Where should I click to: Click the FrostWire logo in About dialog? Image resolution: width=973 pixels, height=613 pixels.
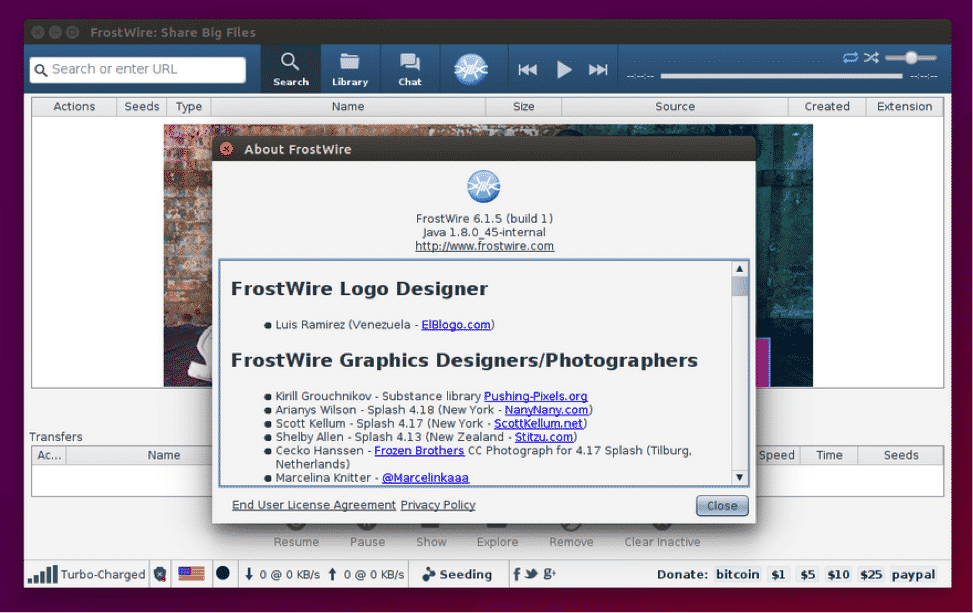click(x=483, y=186)
